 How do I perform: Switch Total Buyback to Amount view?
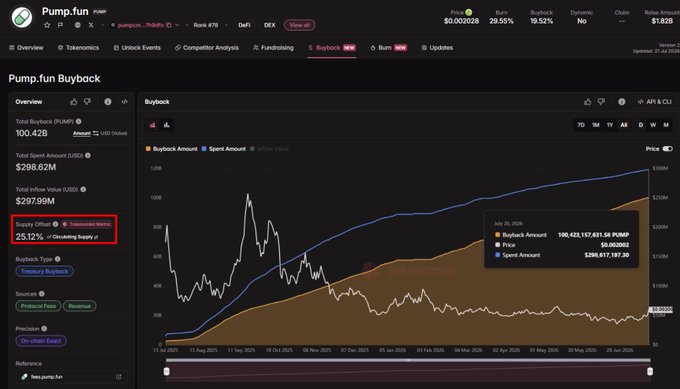pyautogui.click(x=82, y=133)
